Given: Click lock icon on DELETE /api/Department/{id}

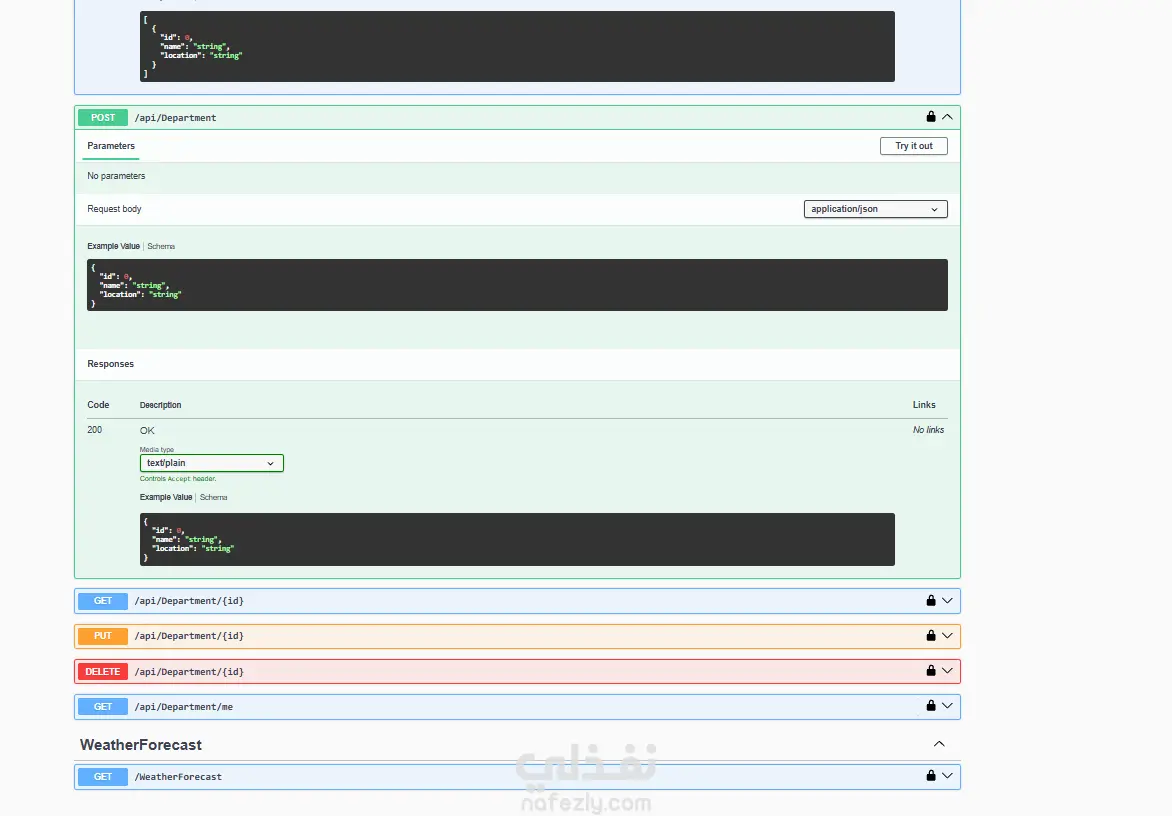Looking at the screenshot, I should pos(931,670).
